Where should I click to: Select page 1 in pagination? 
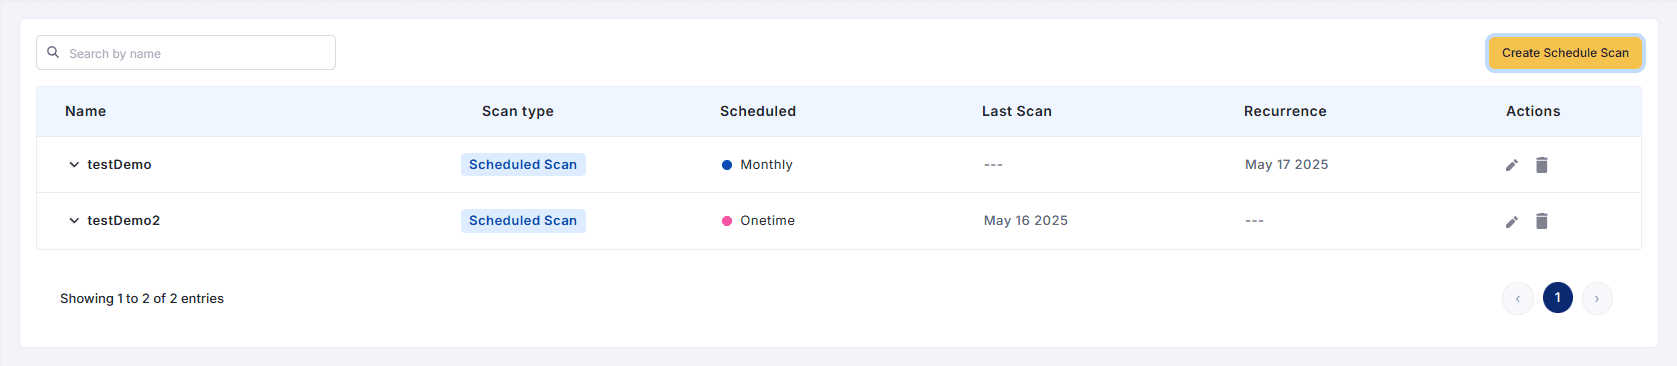coord(1558,297)
